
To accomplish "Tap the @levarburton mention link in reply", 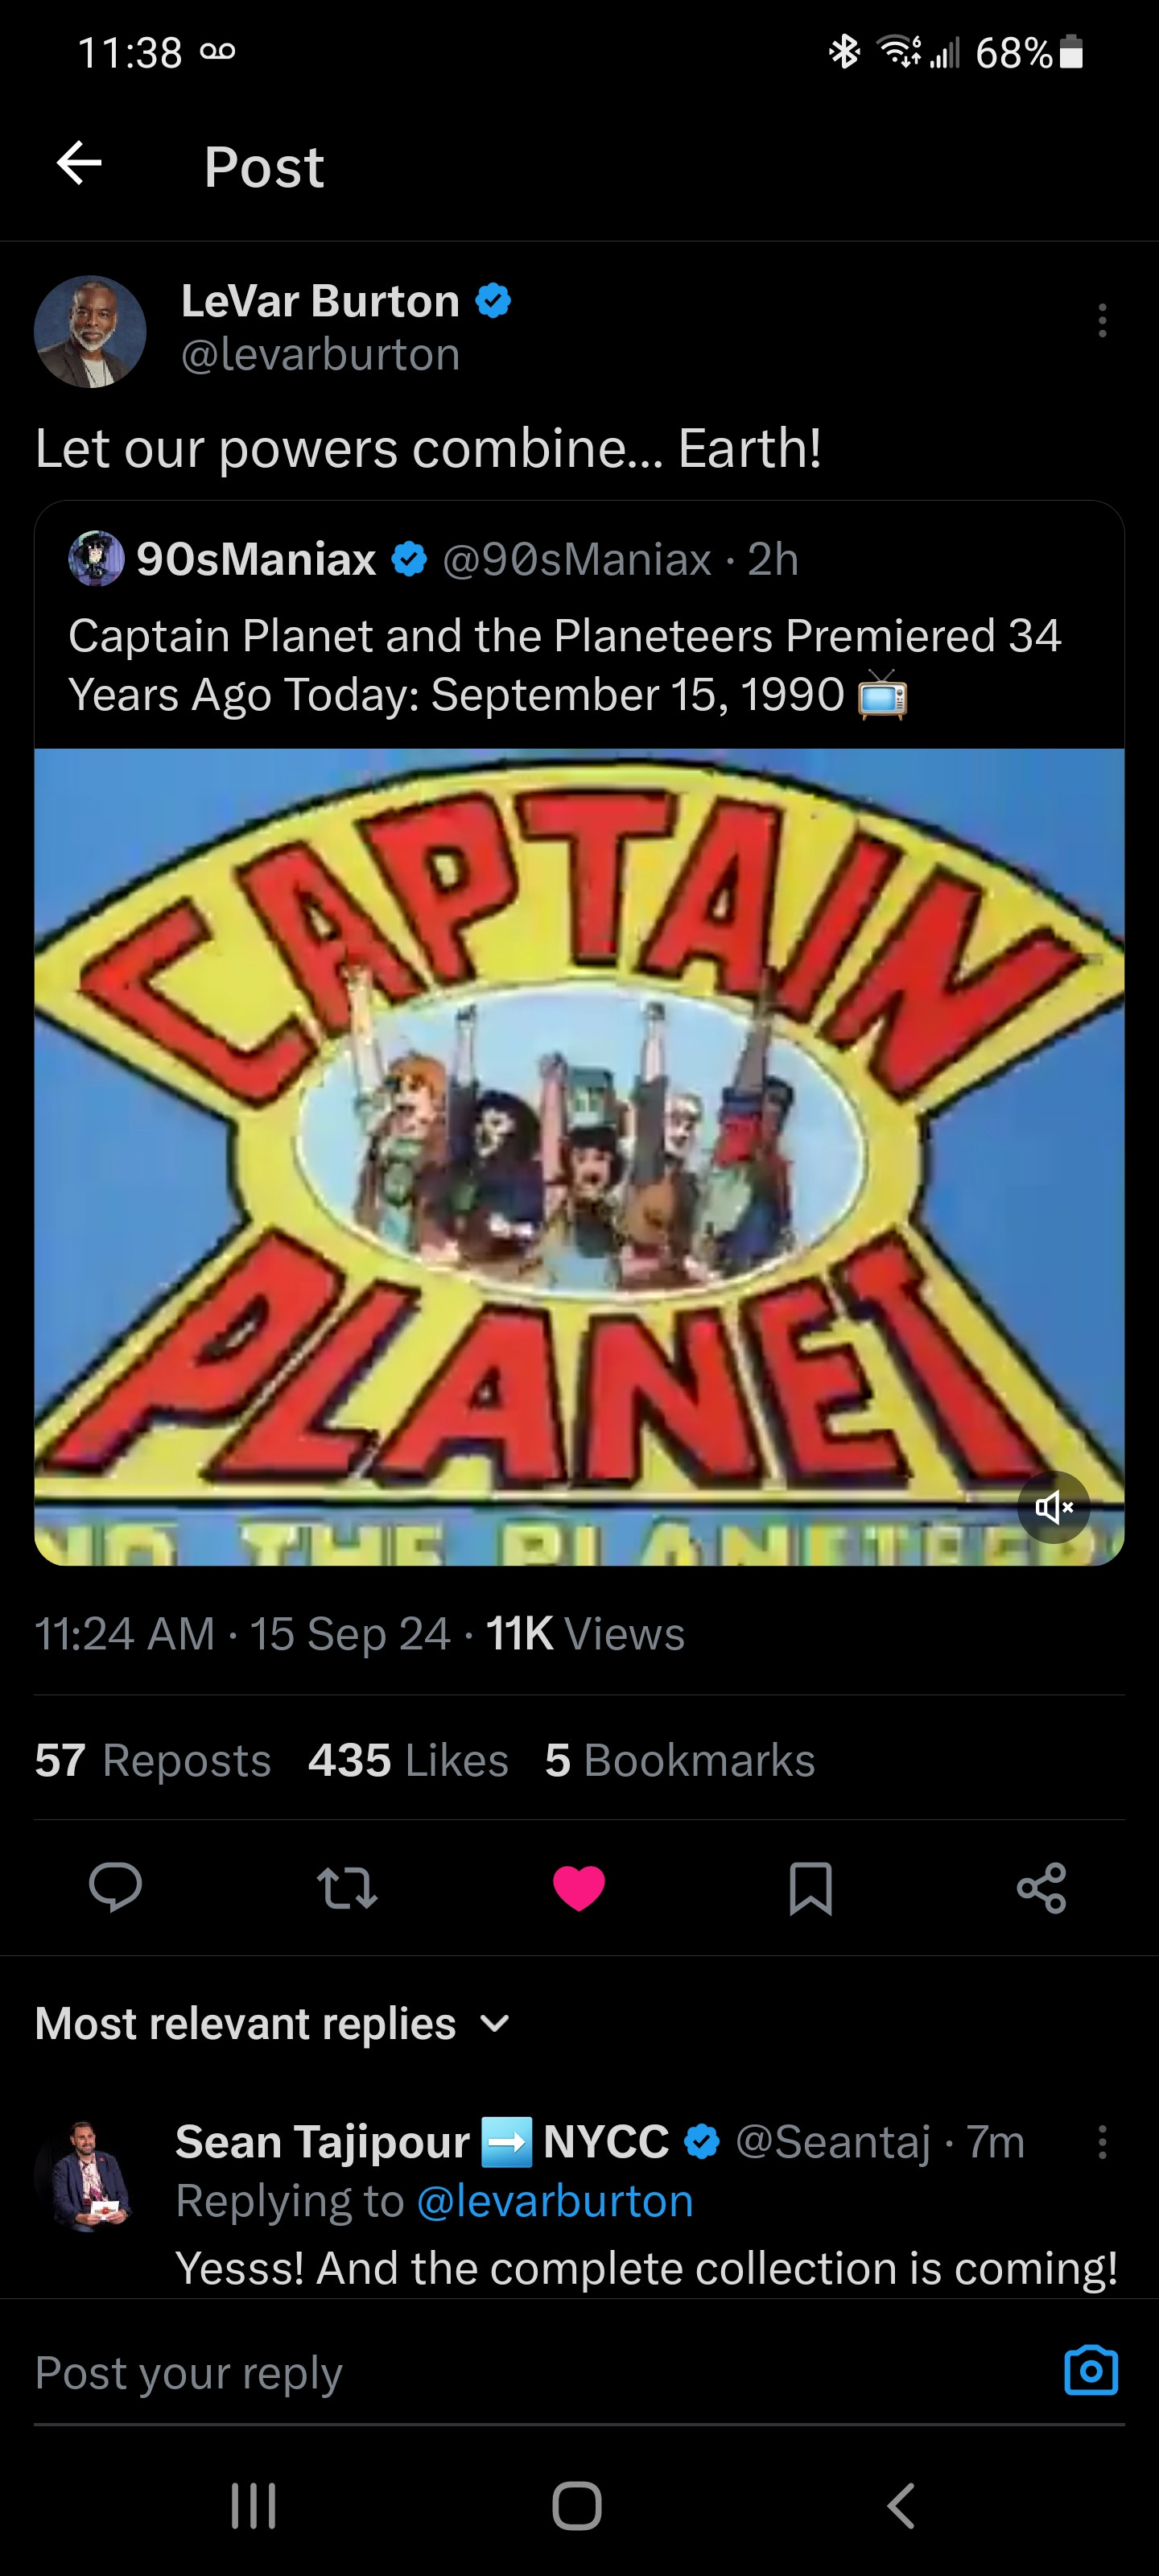I will pyautogui.click(x=555, y=2202).
